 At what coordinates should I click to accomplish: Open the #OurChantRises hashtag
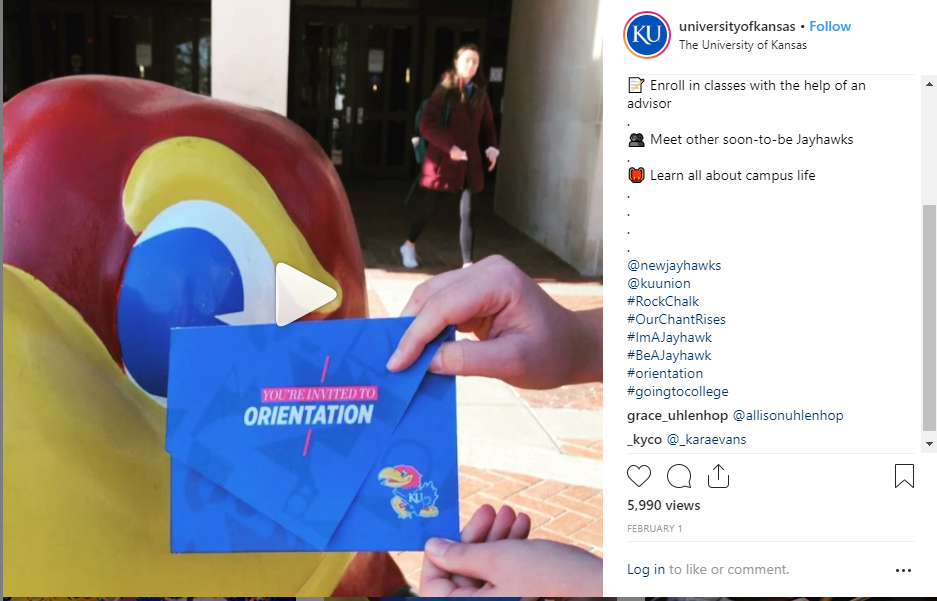pos(676,319)
